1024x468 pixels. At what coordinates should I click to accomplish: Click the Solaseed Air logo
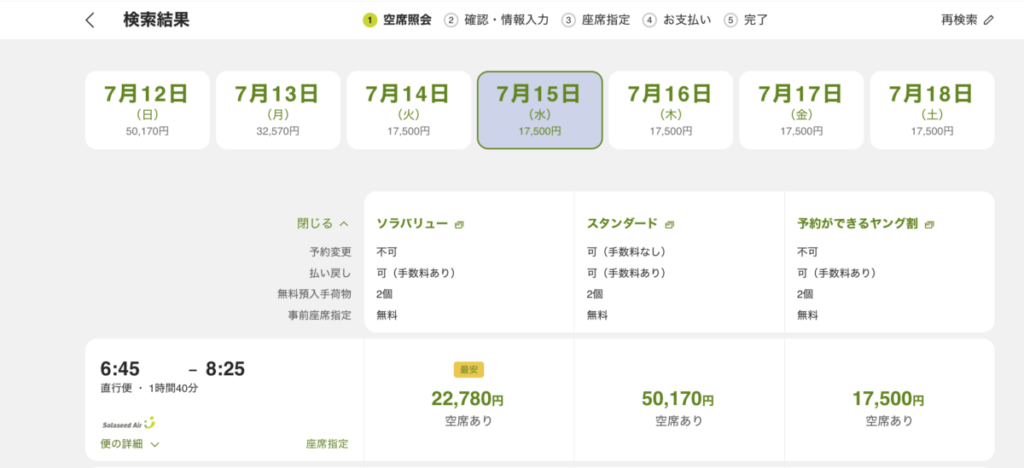coord(129,423)
